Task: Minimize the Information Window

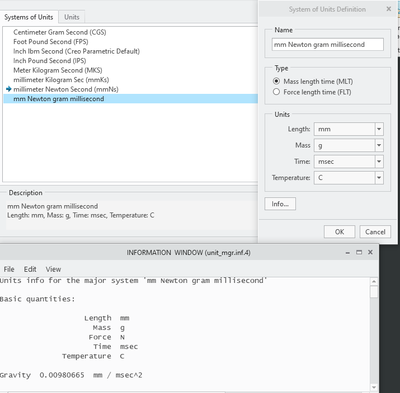Action: 348,253
